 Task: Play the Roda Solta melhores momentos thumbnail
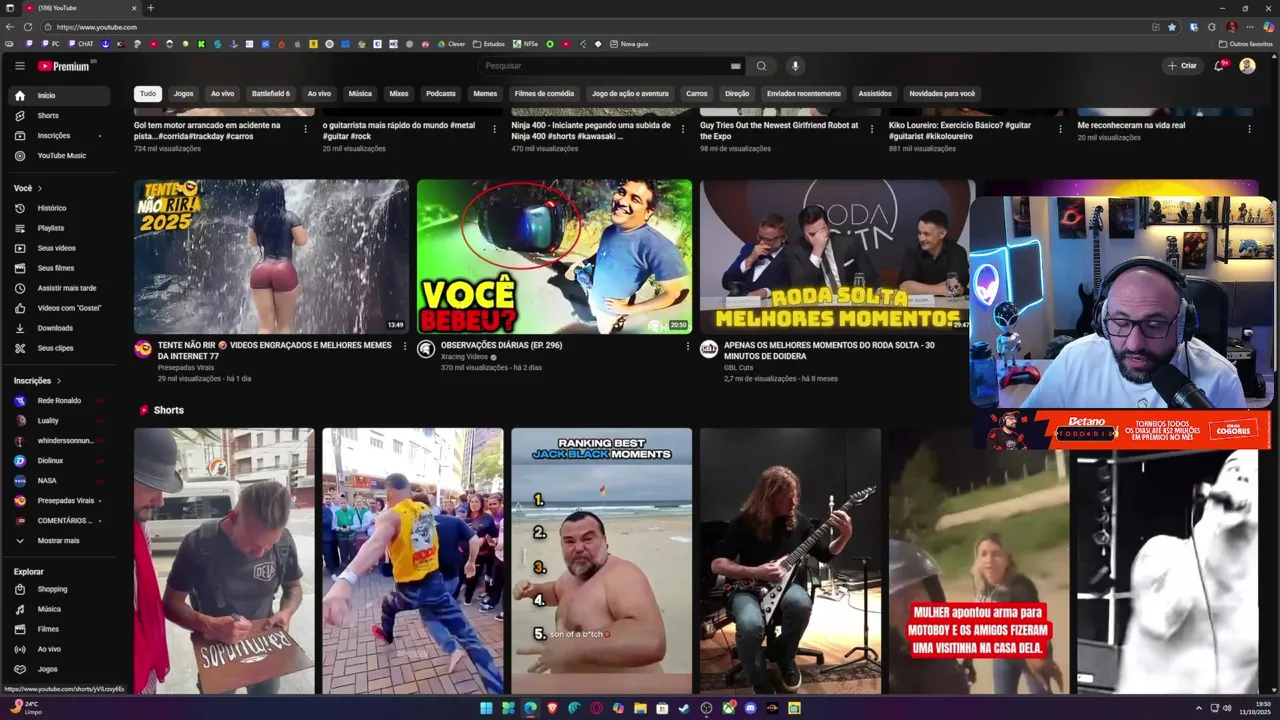[836, 257]
